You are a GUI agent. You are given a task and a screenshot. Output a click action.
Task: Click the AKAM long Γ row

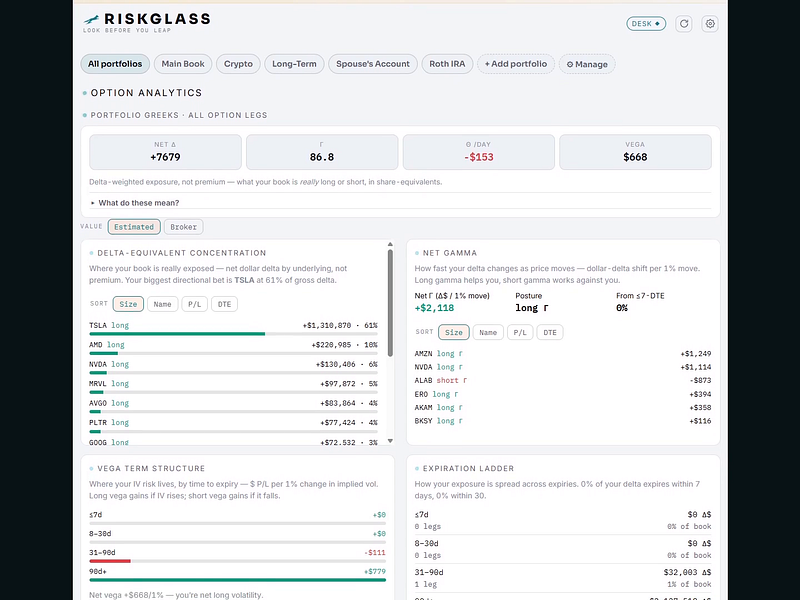[x=563, y=407]
